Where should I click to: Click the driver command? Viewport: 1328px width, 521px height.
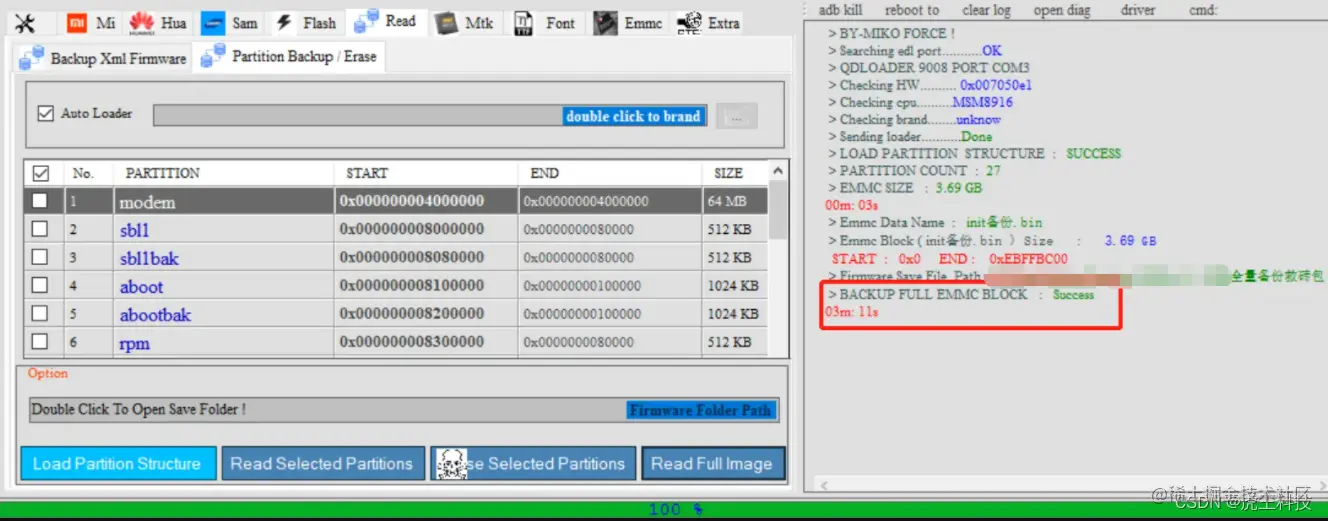[1138, 10]
